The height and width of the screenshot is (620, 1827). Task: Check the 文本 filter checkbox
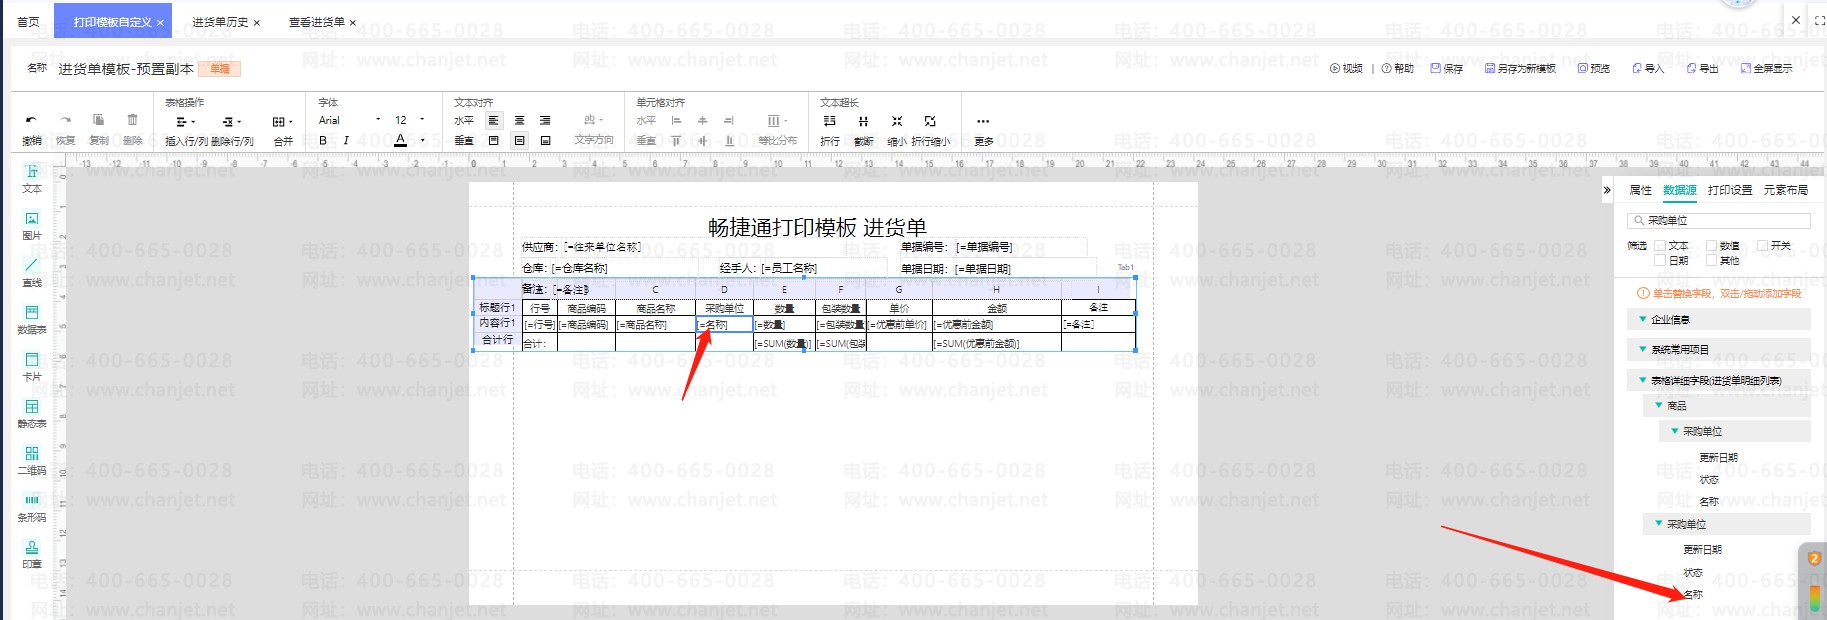[x=1660, y=245]
